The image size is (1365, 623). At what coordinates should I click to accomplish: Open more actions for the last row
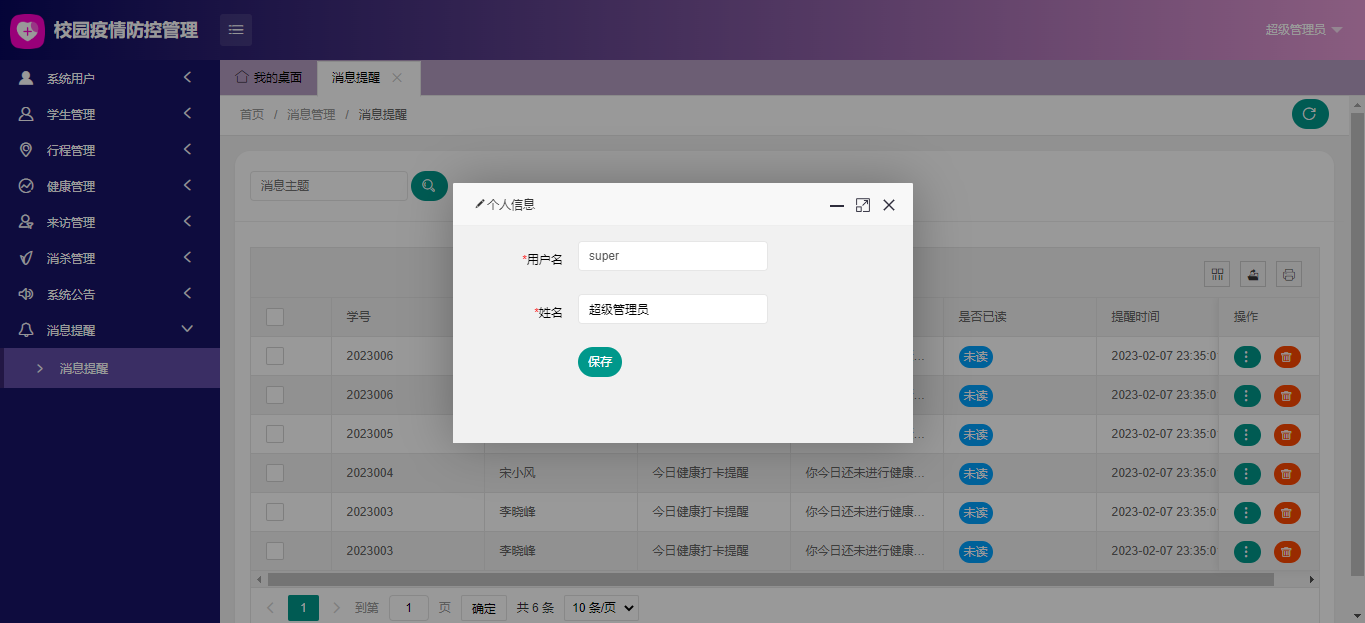[x=1247, y=551]
